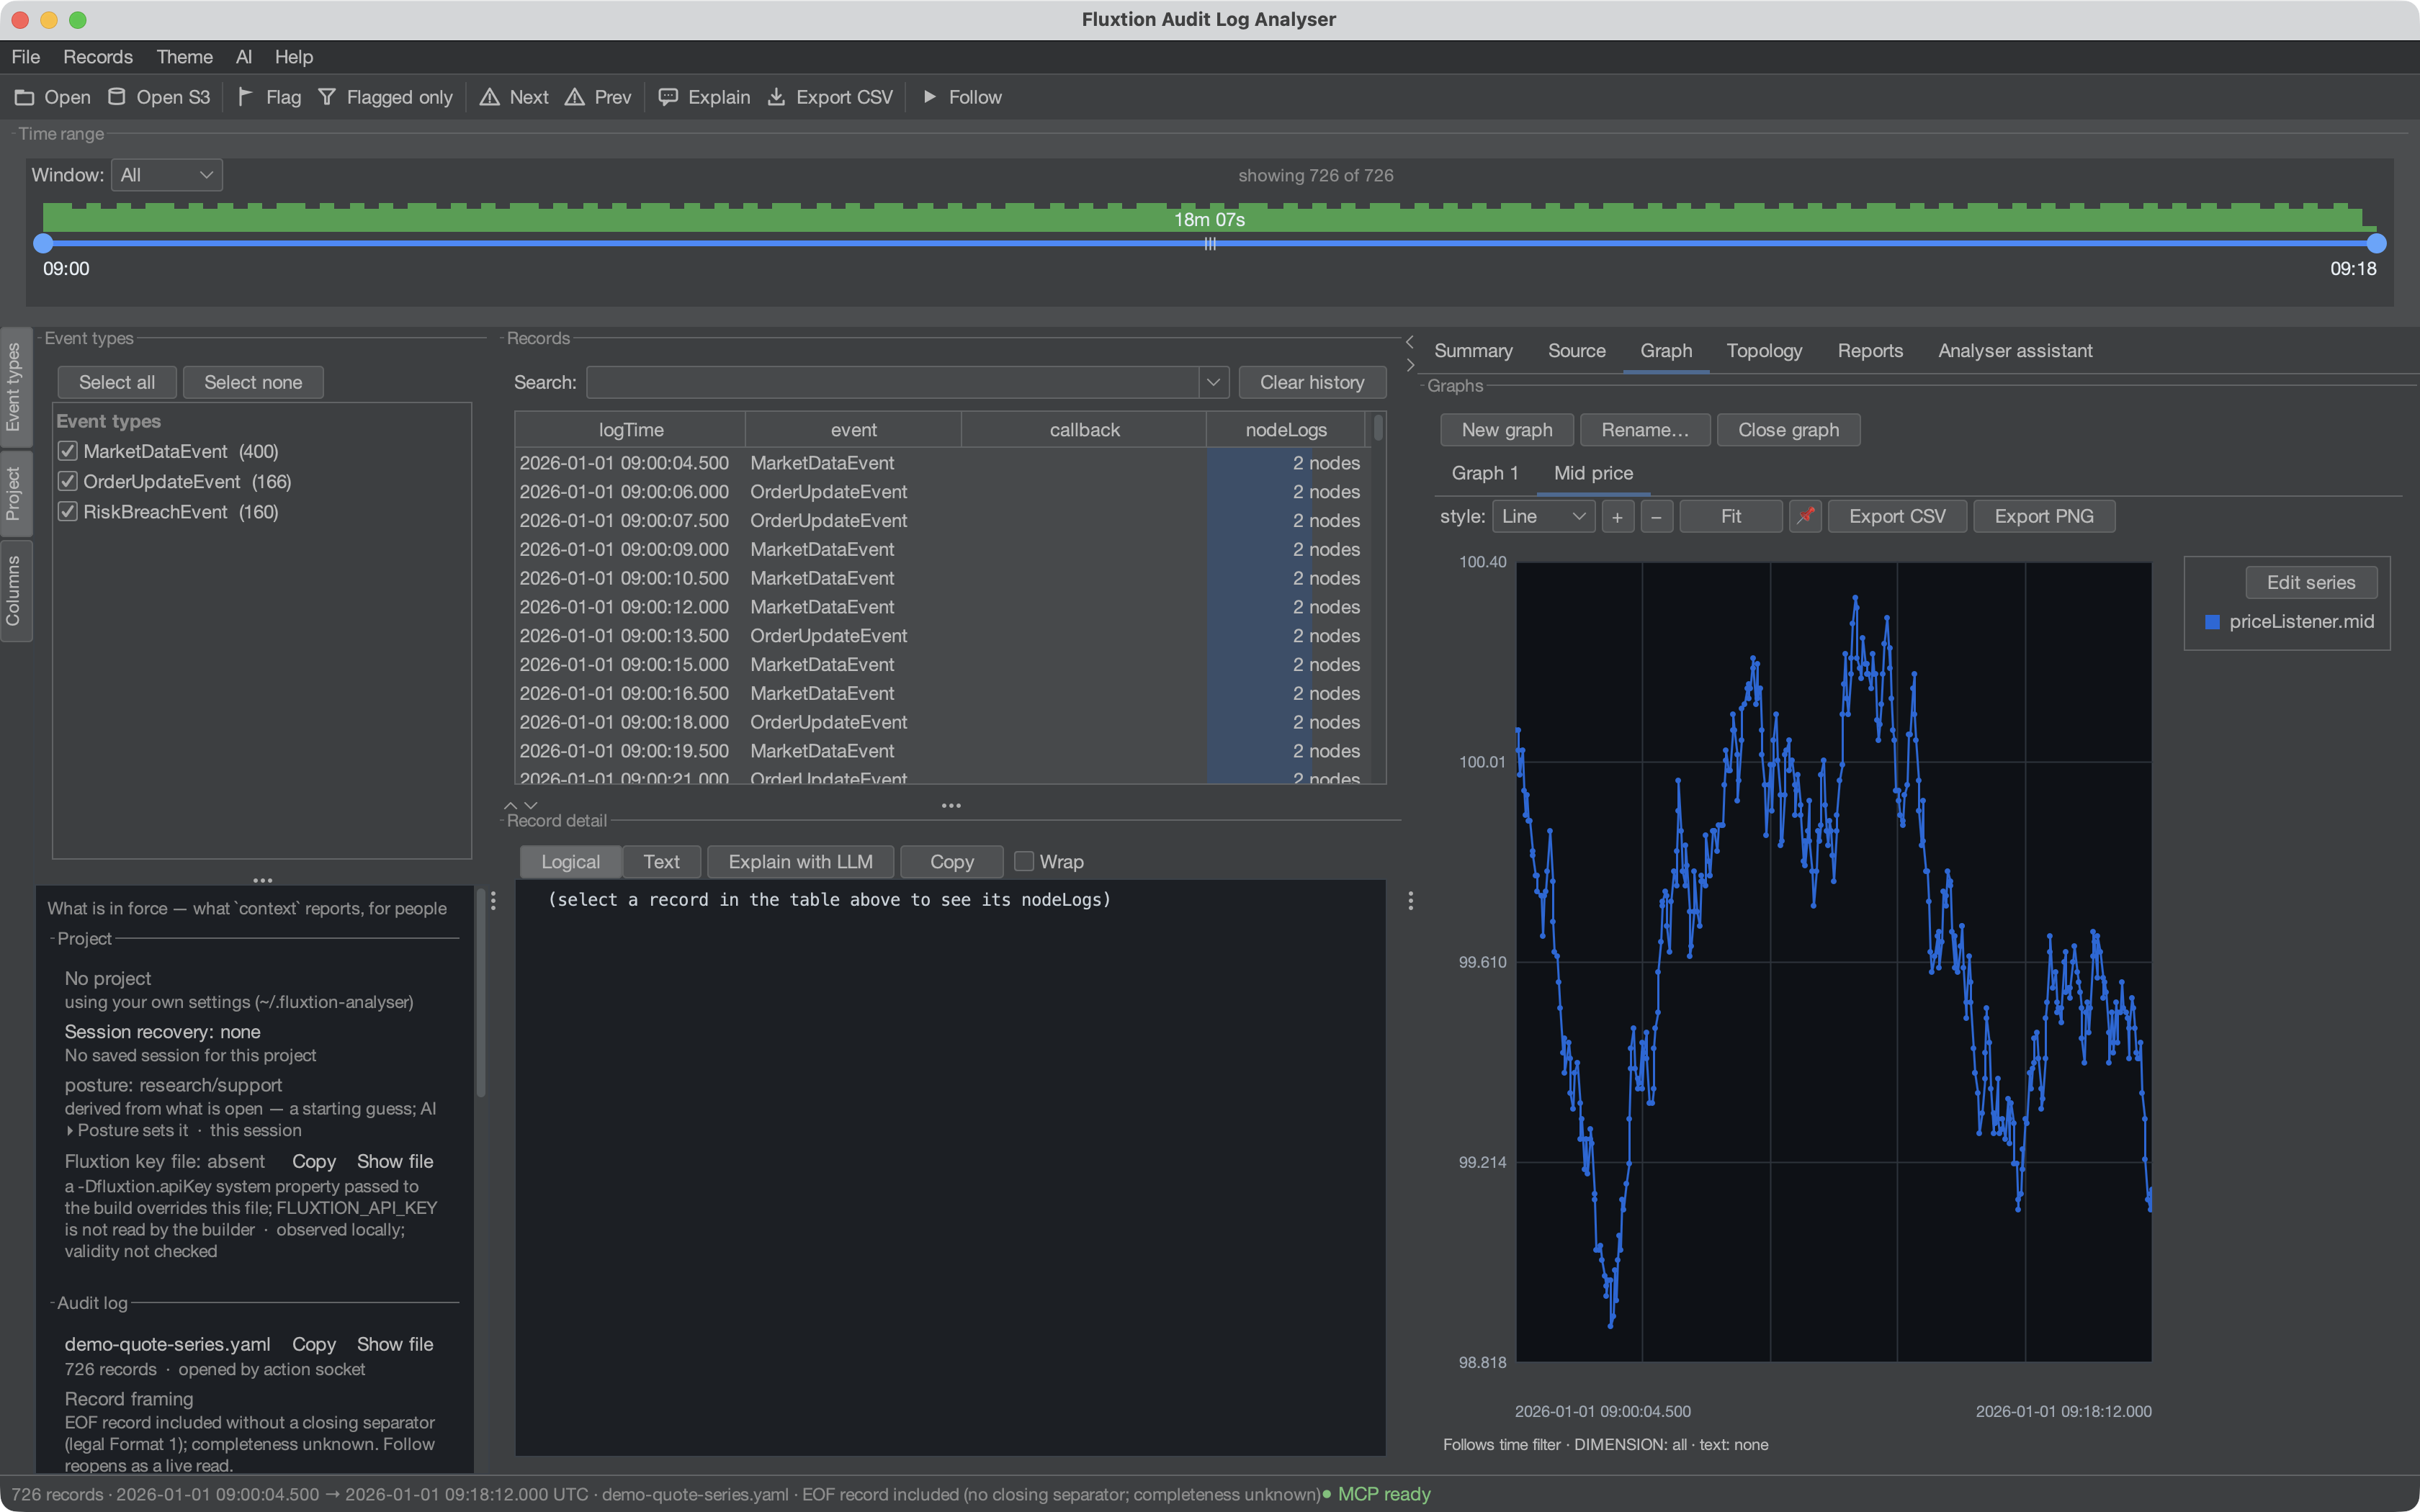
Task: Click the down arrow above Record detail
Action: (531, 805)
